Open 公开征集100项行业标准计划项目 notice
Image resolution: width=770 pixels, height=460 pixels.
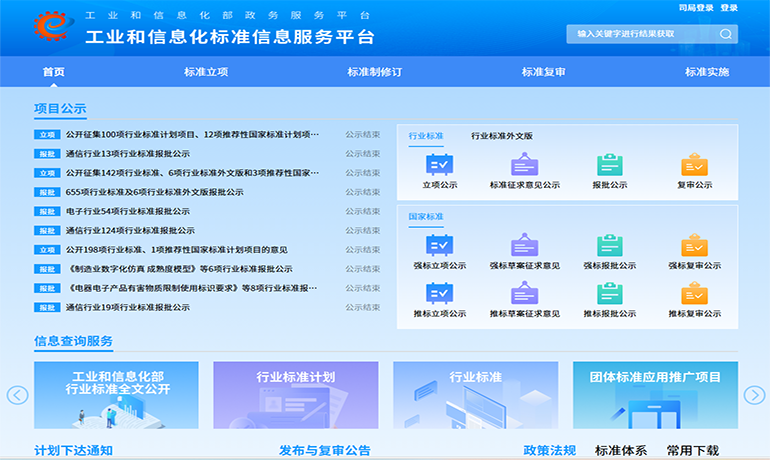click(x=192, y=135)
